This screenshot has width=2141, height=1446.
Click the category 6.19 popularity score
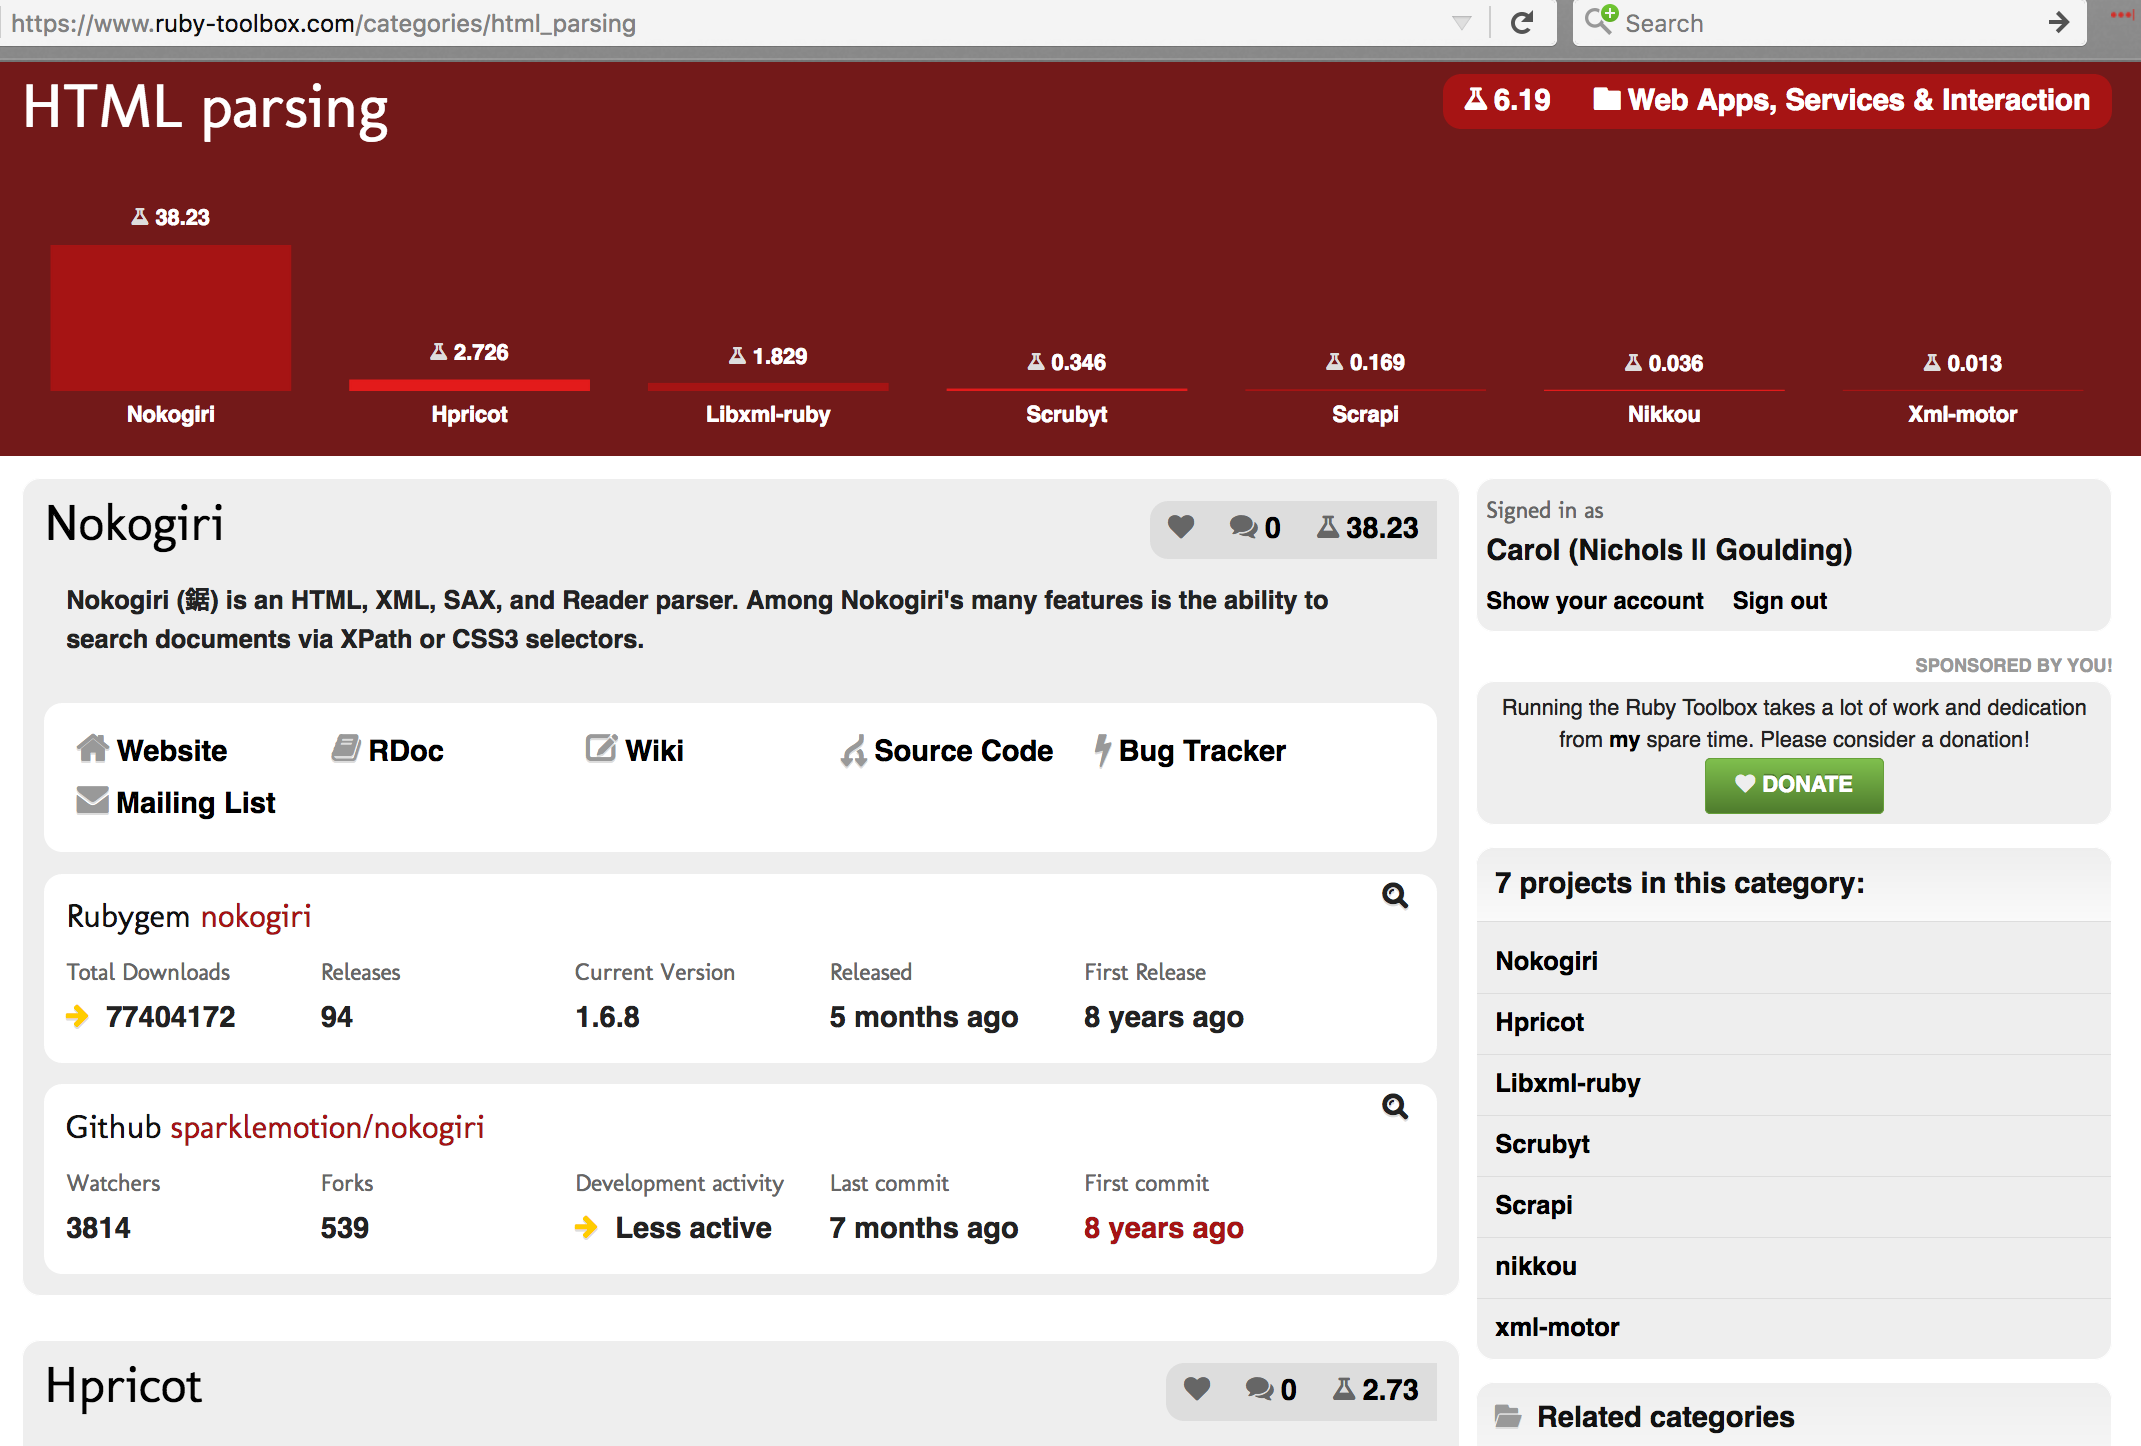coord(1507,100)
